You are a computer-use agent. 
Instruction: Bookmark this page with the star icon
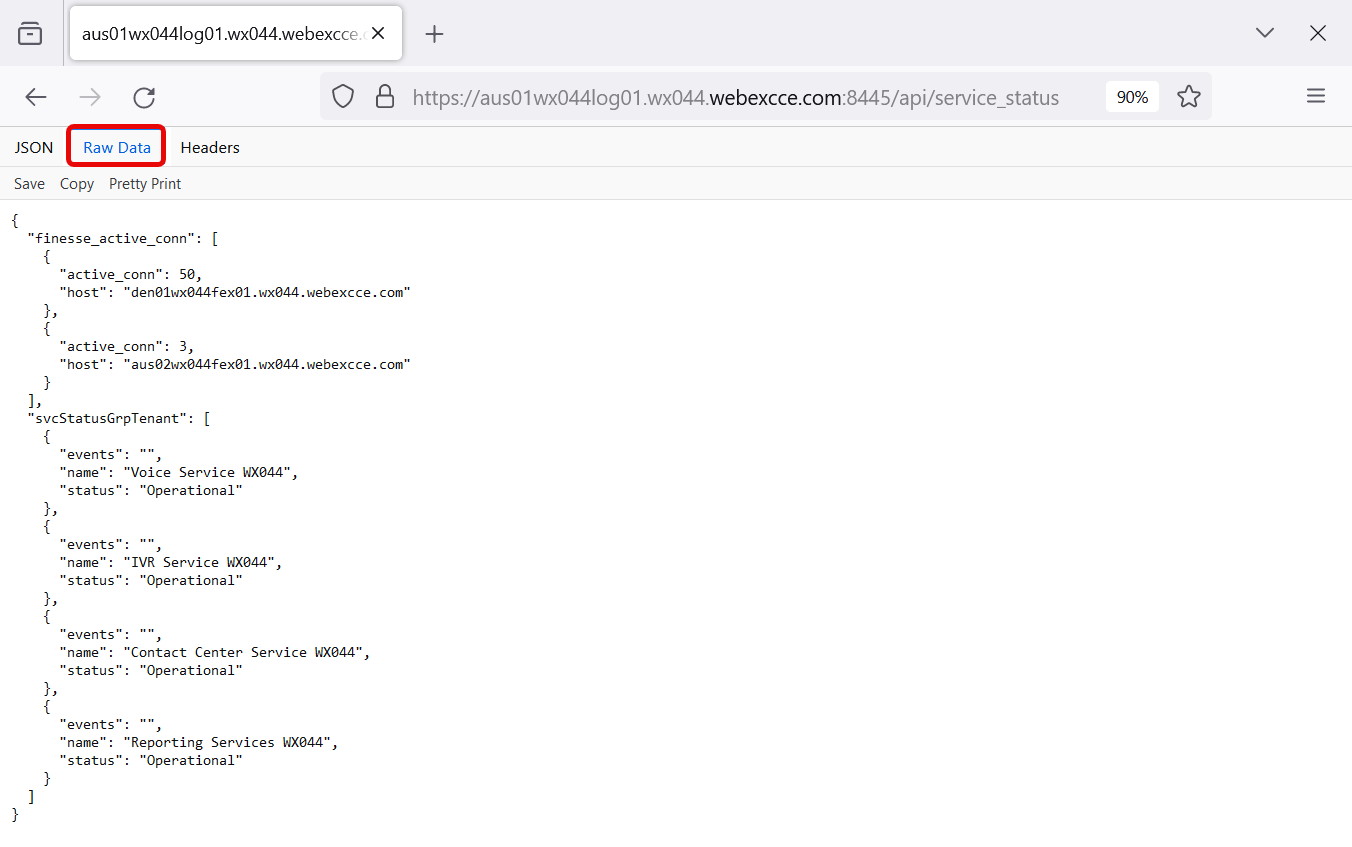click(x=1188, y=97)
